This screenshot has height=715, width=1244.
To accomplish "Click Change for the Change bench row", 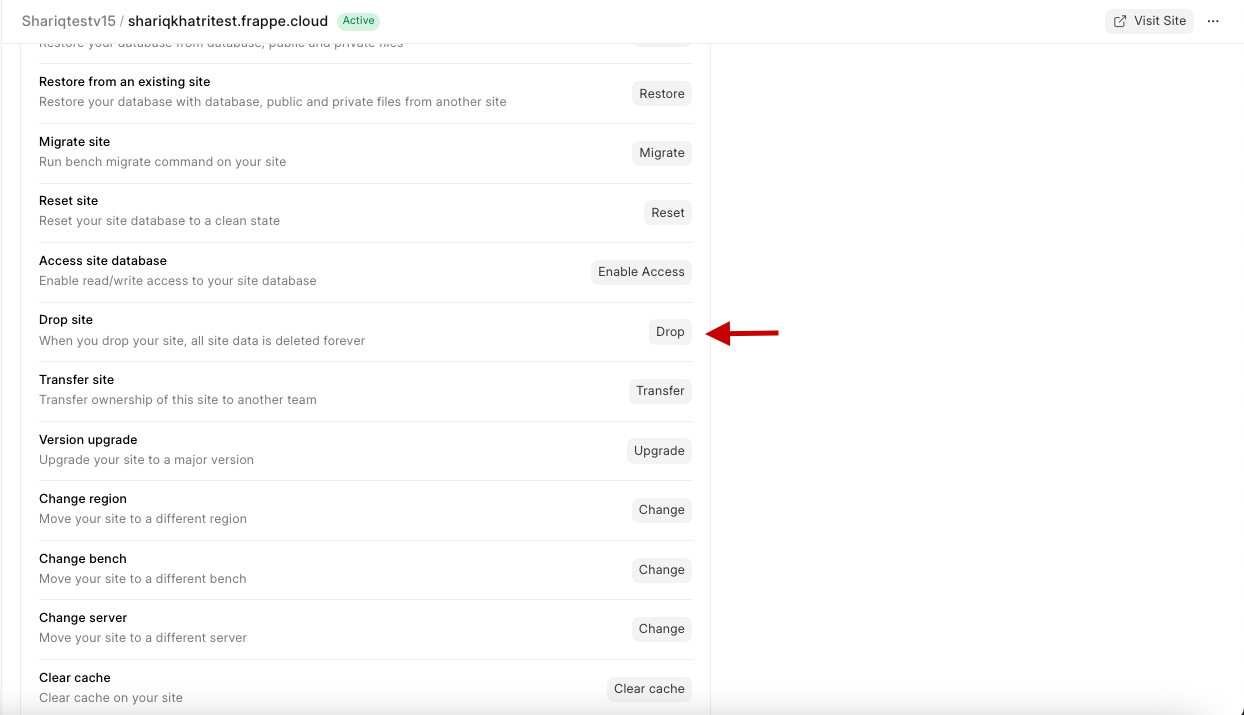I will (661, 570).
